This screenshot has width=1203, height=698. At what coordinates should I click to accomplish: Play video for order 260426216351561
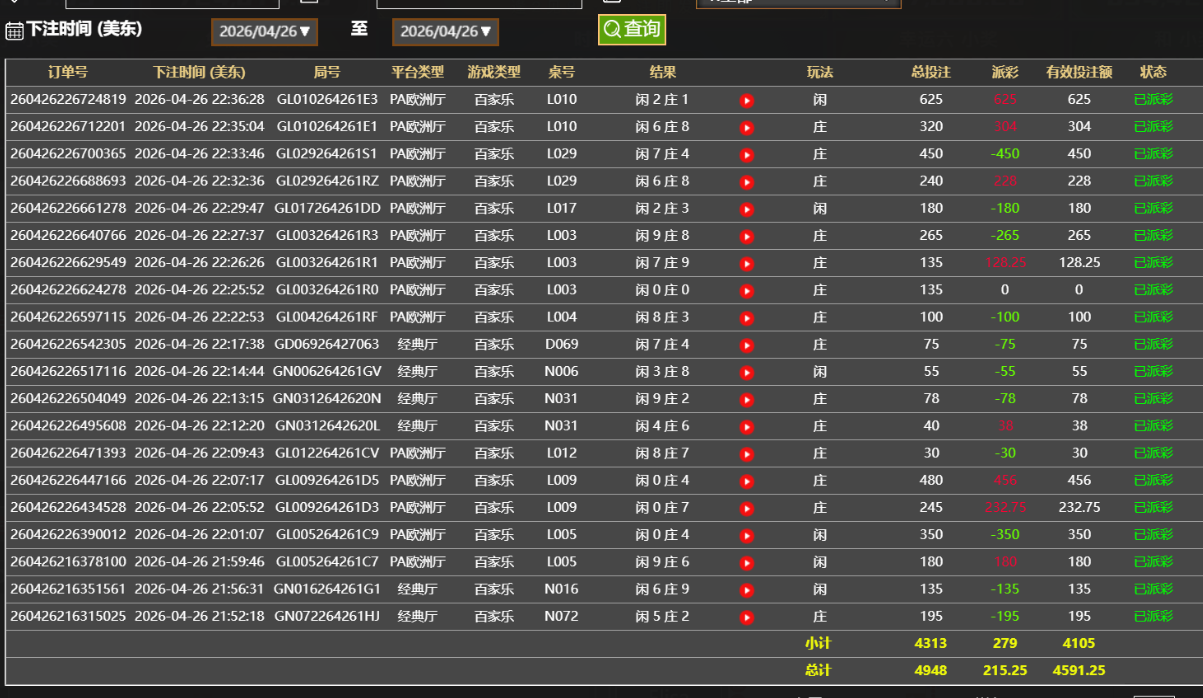(746, 591)
